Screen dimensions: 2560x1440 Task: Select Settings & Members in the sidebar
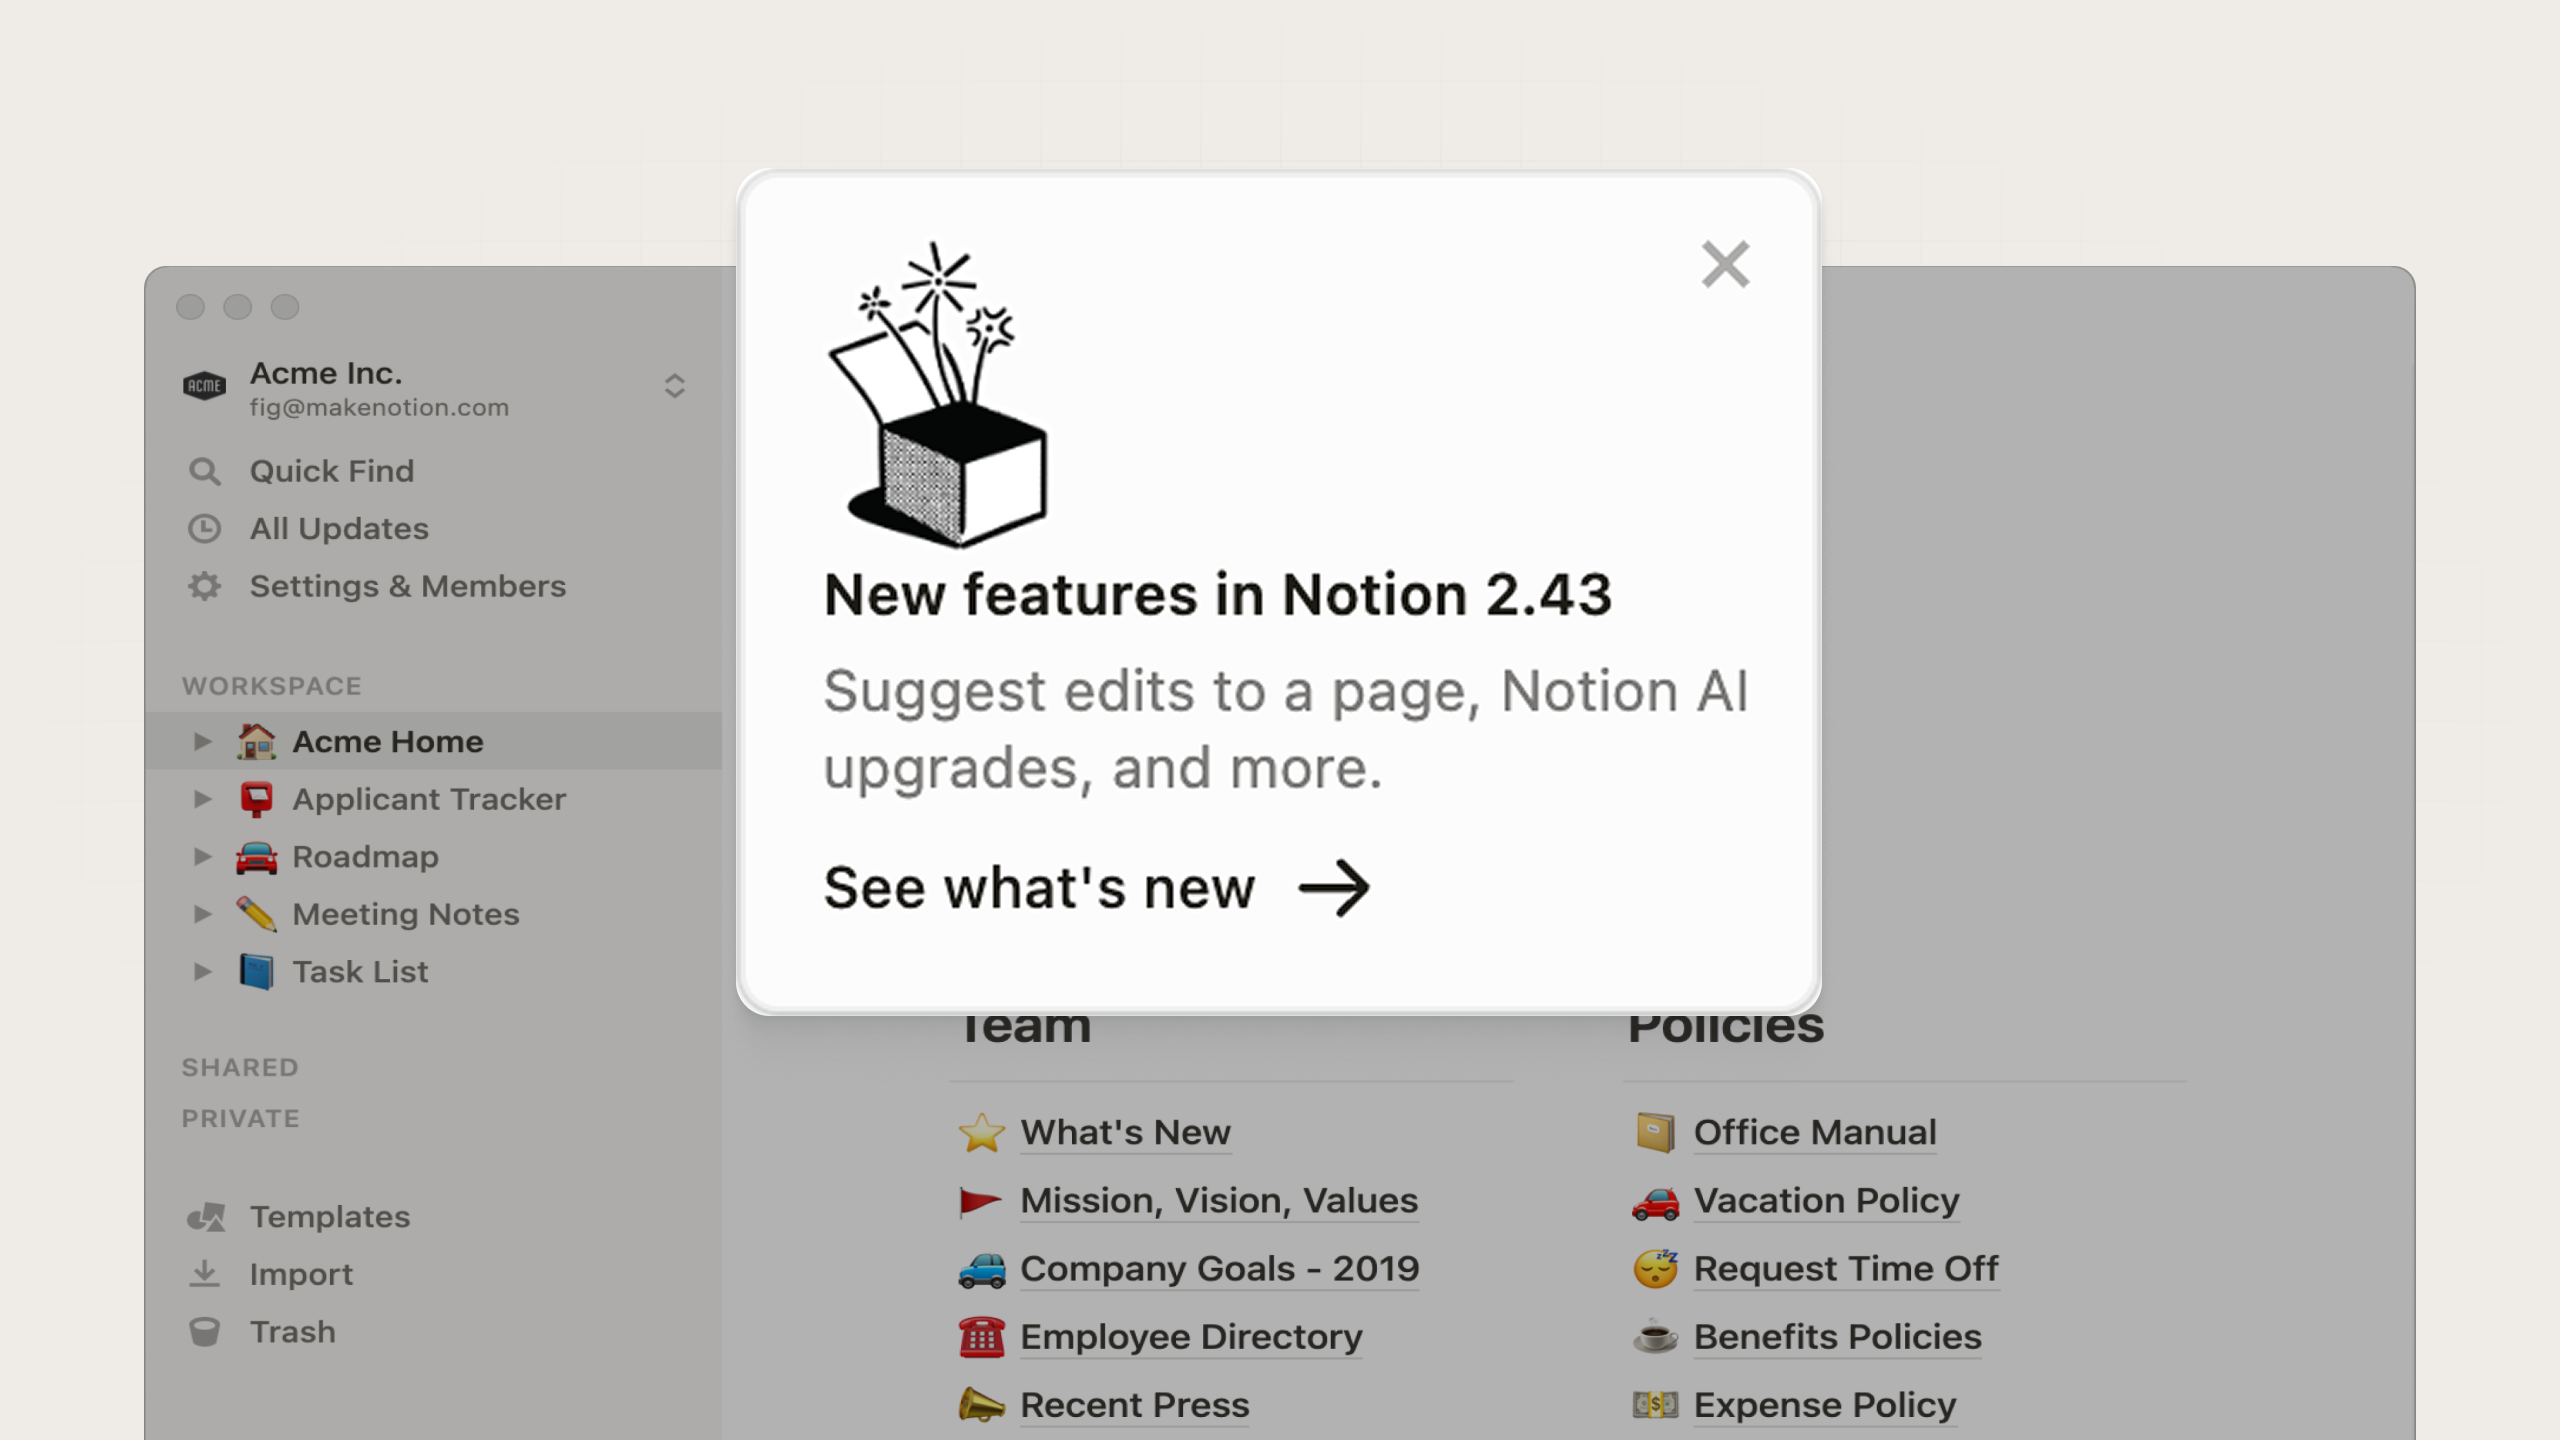click(x=407, y=586)
